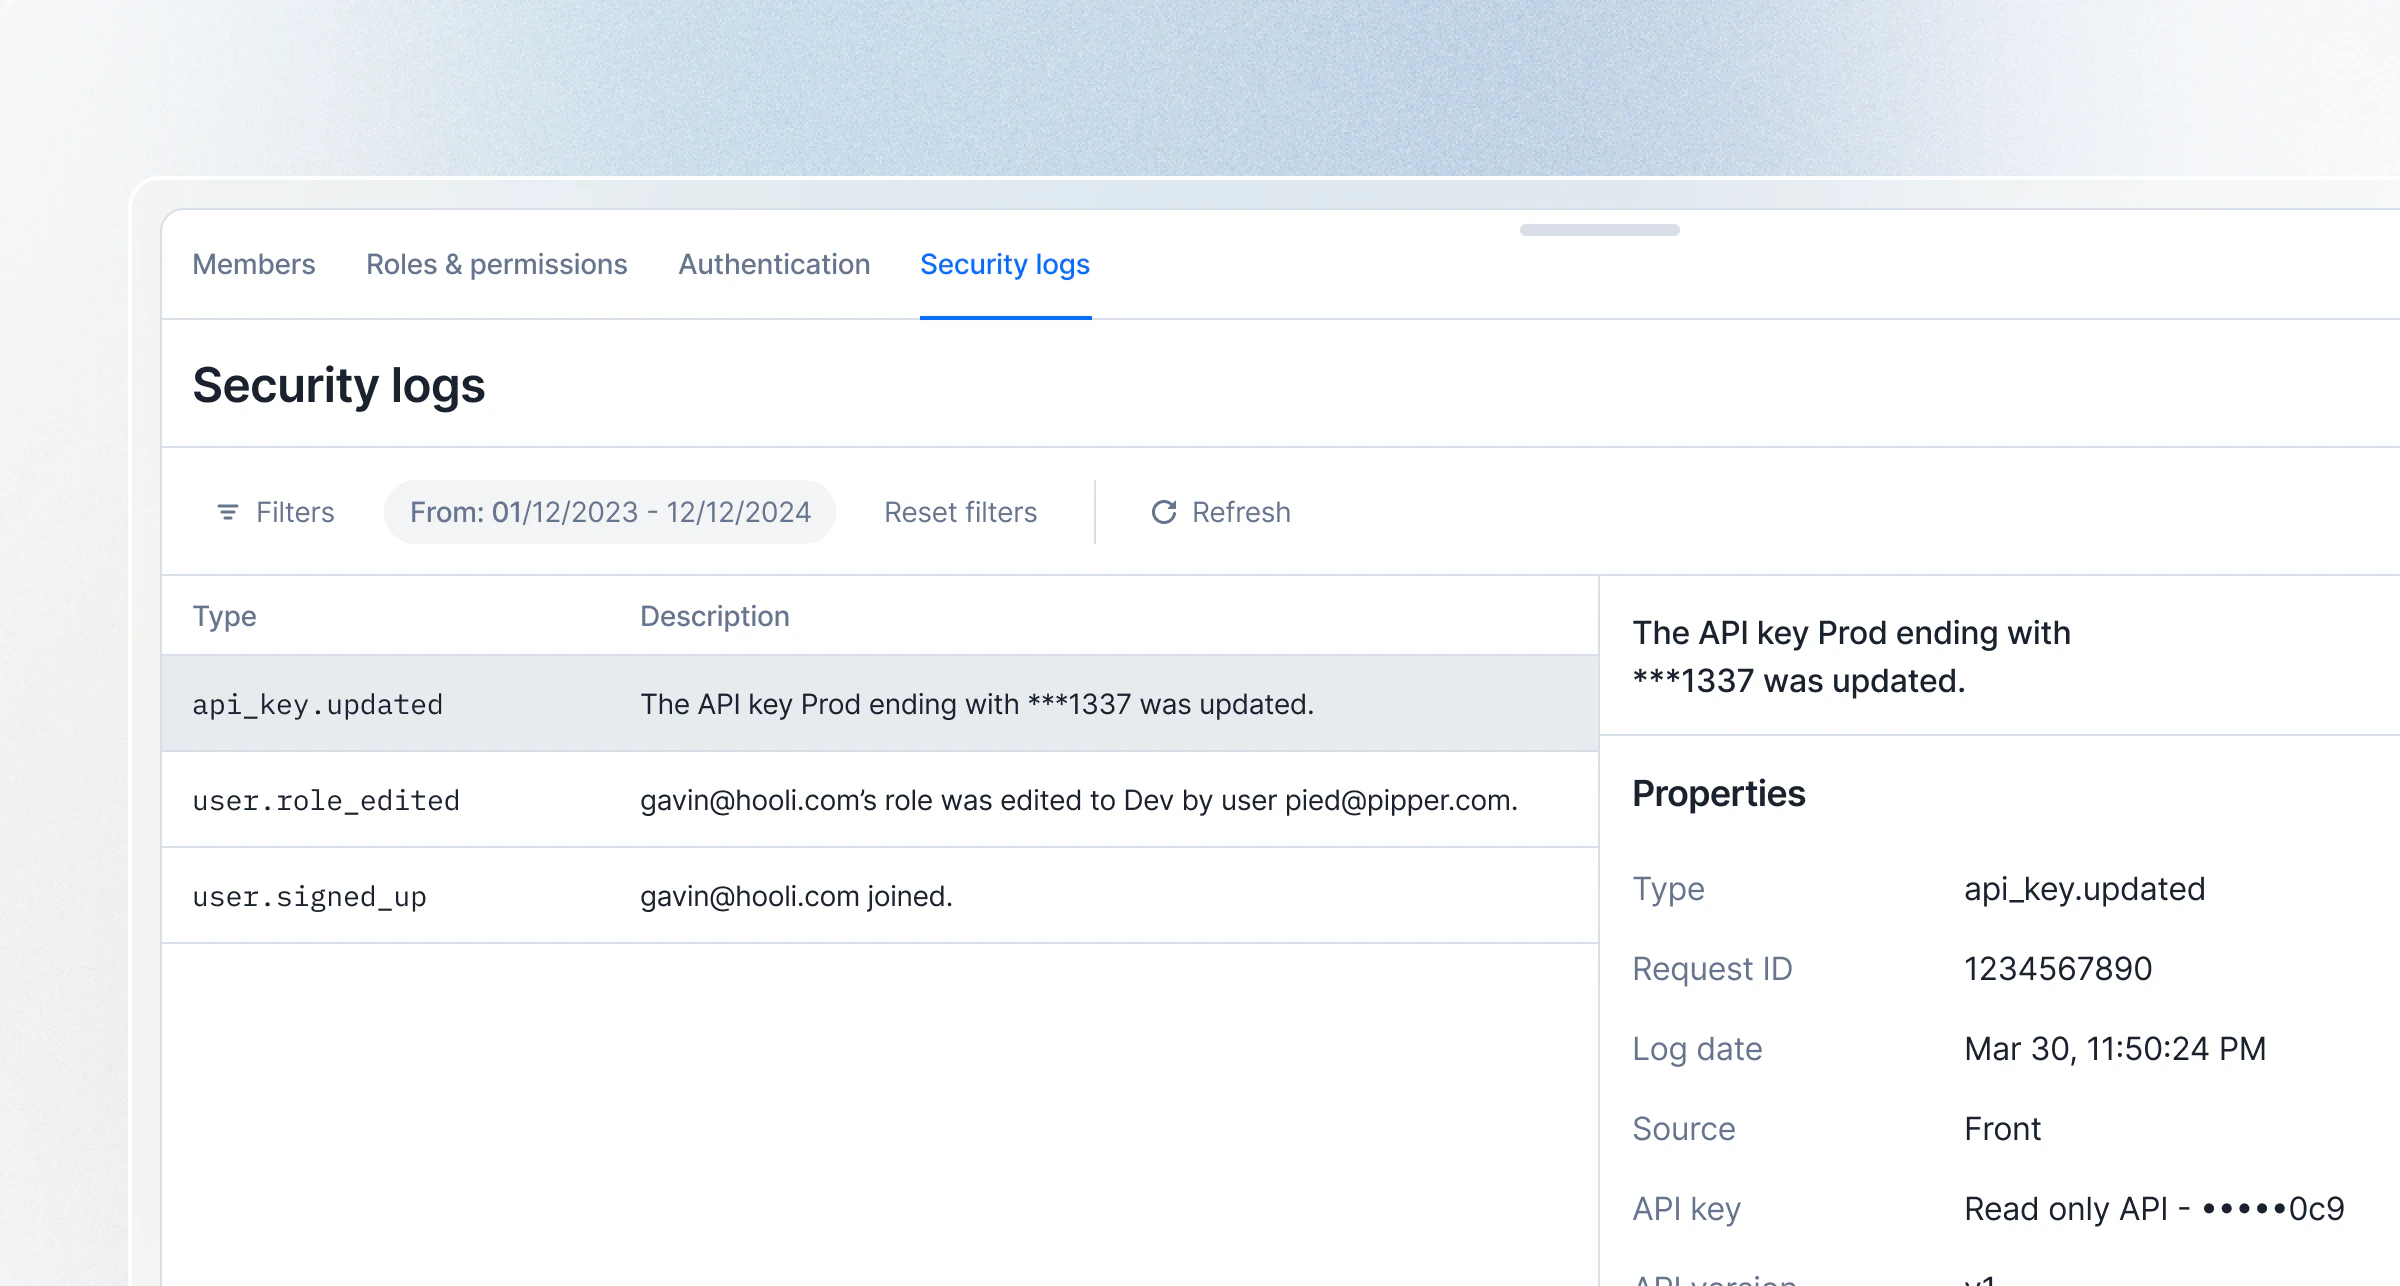Click the Log date value
Screen dimensions: 2400x1286
click(x=2114, y=1048)
